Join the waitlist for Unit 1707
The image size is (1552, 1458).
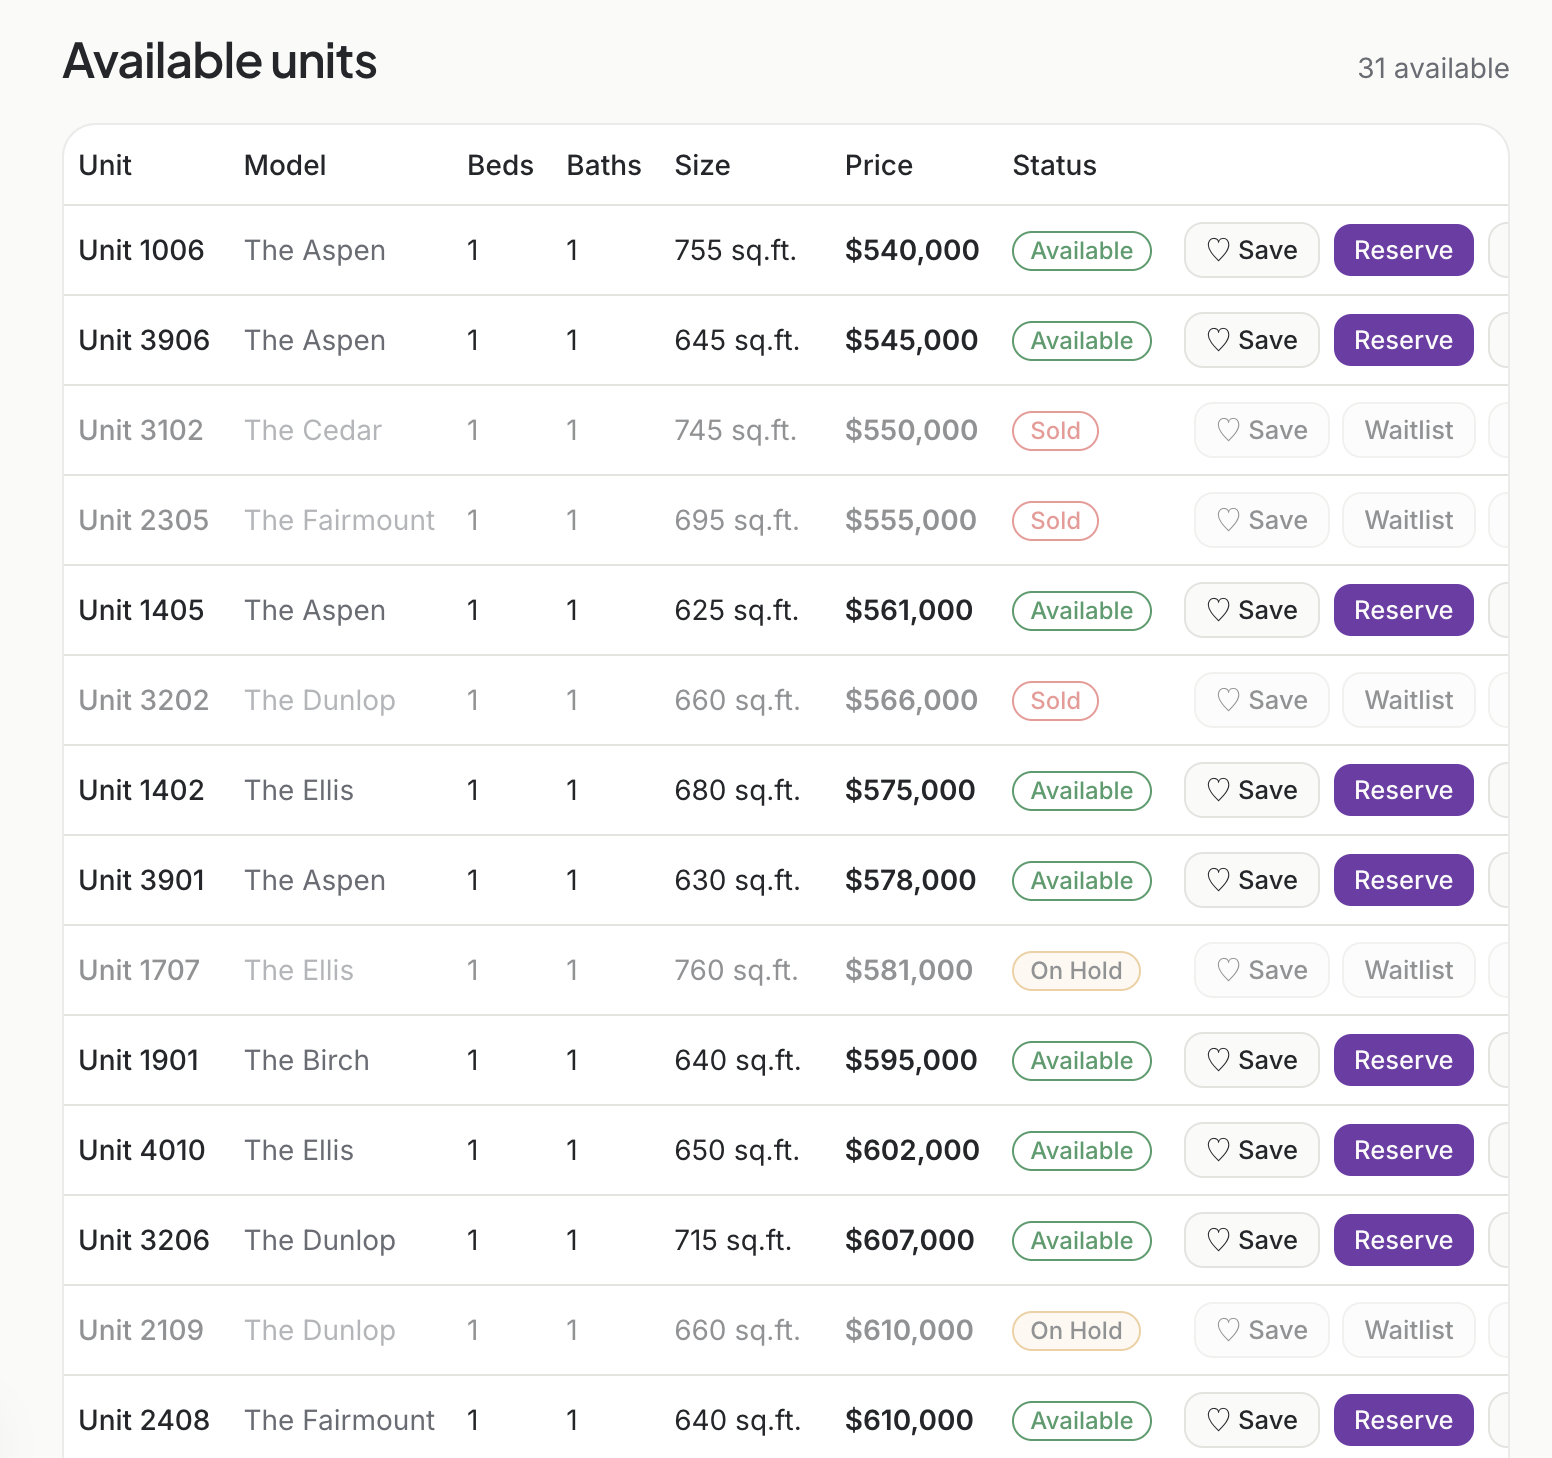(x=1409, y=970)
